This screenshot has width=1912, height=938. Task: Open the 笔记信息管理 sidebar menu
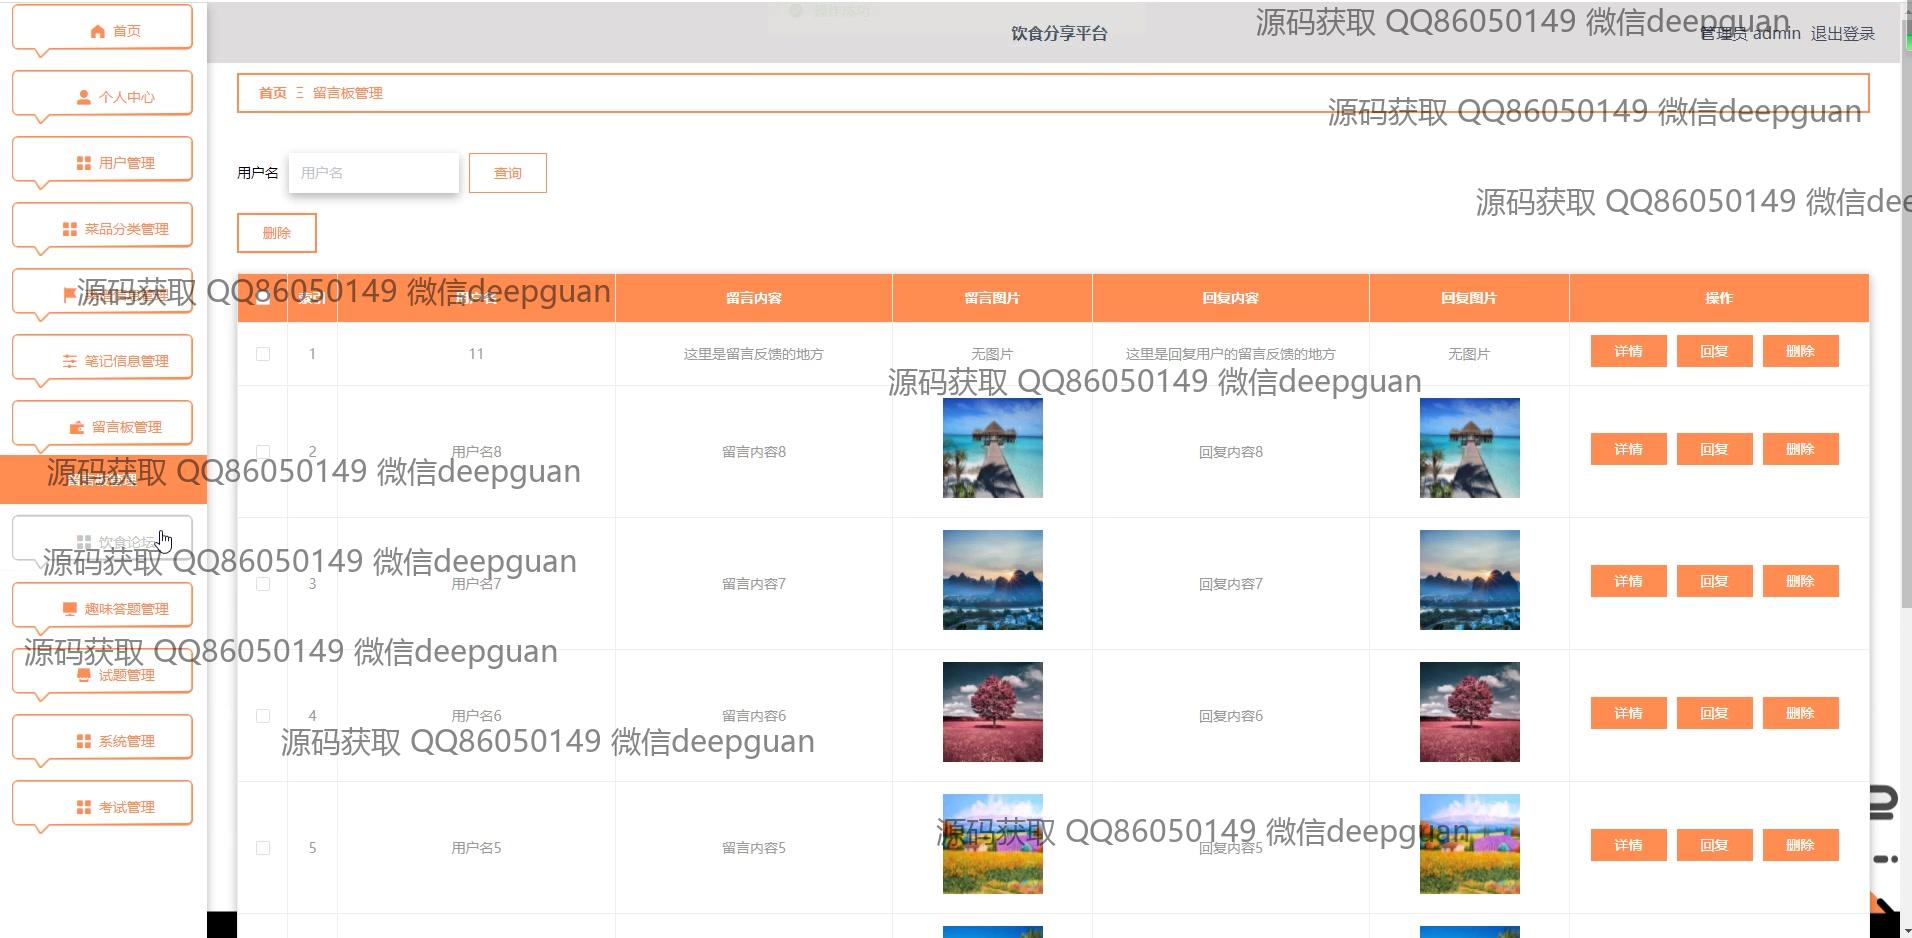[x=102, y=358]
